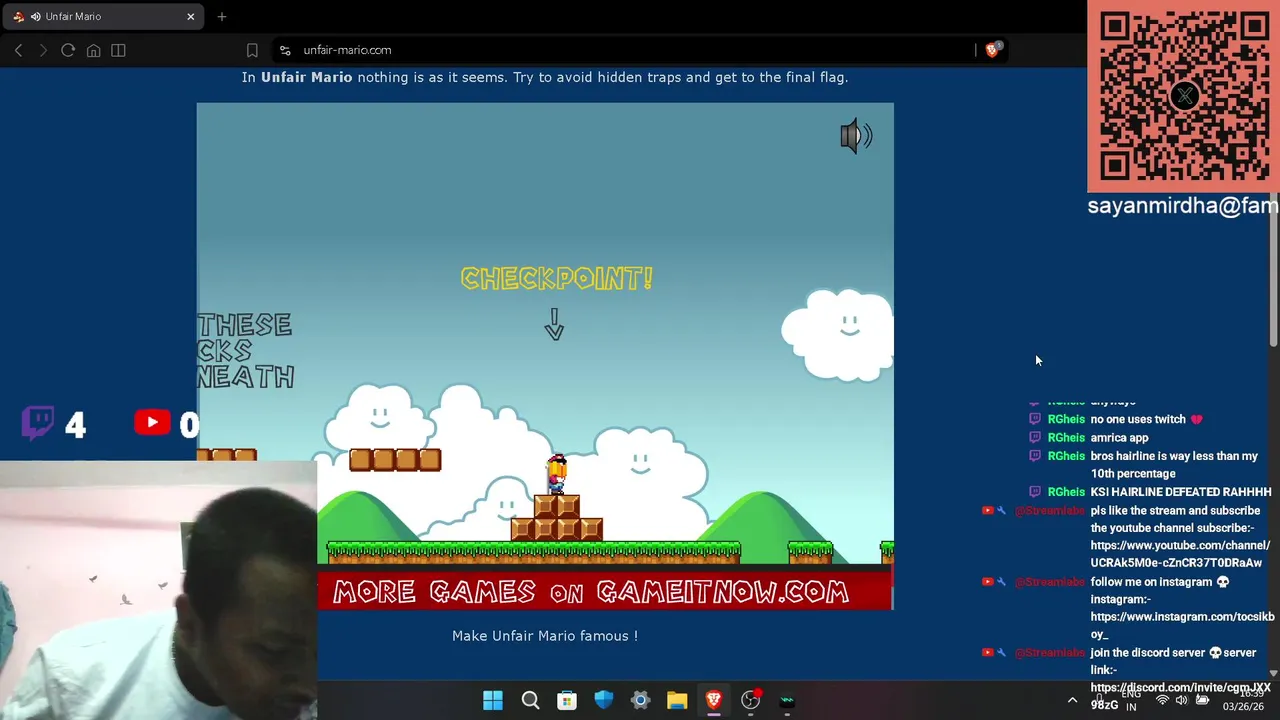Open the Windows Start menu
The width and height of the screenshot is (1280, 720).
pyautogui.click(x=493, y=701)
